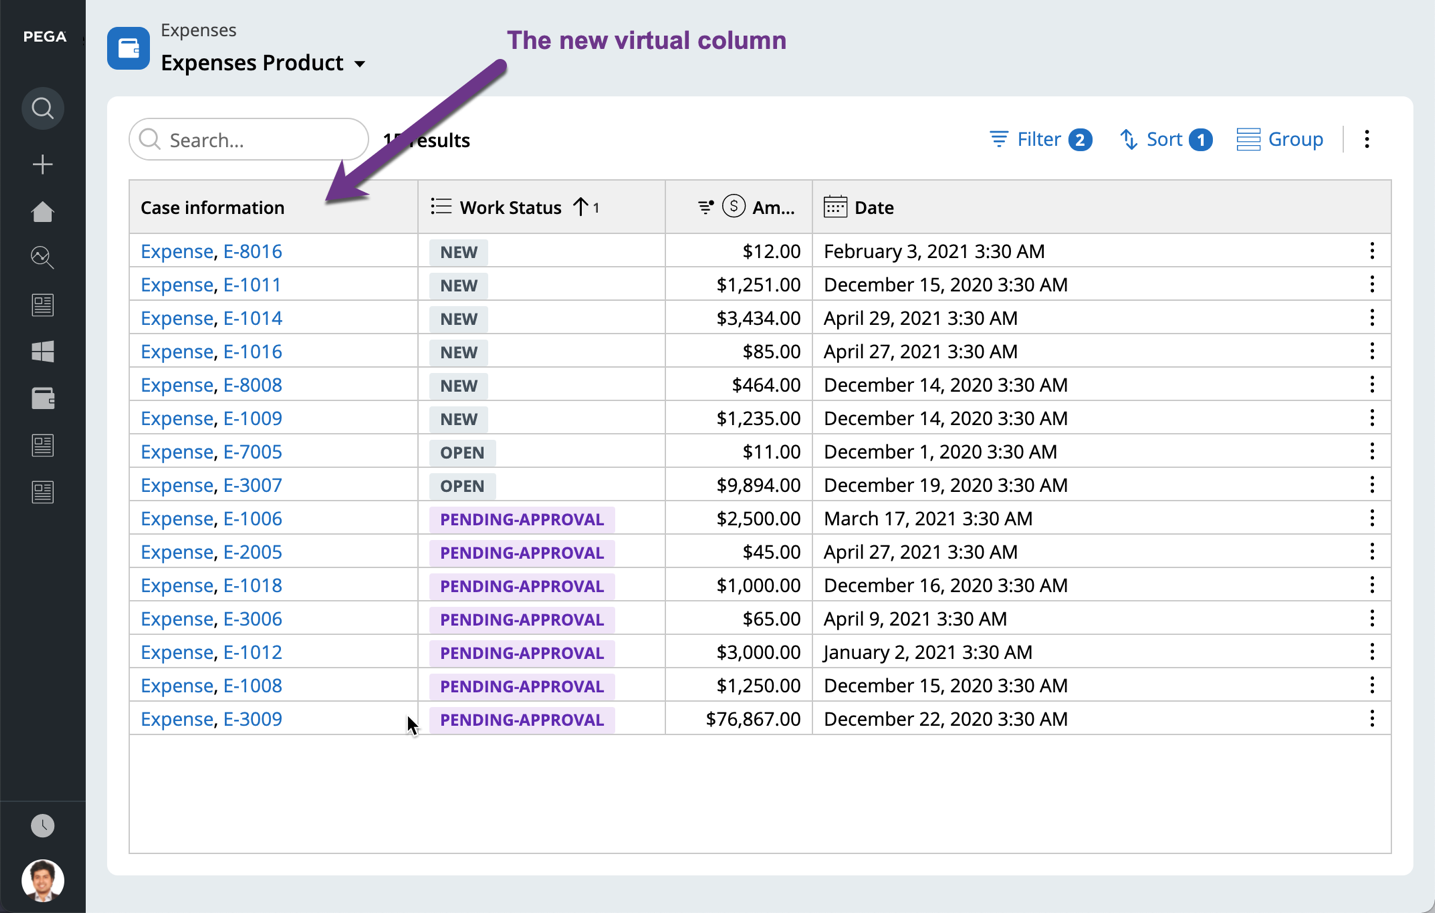This screenshot has width=1435, height=913.
Task: Open case link Expense, E-1009
Action: (x=211, y=418)
